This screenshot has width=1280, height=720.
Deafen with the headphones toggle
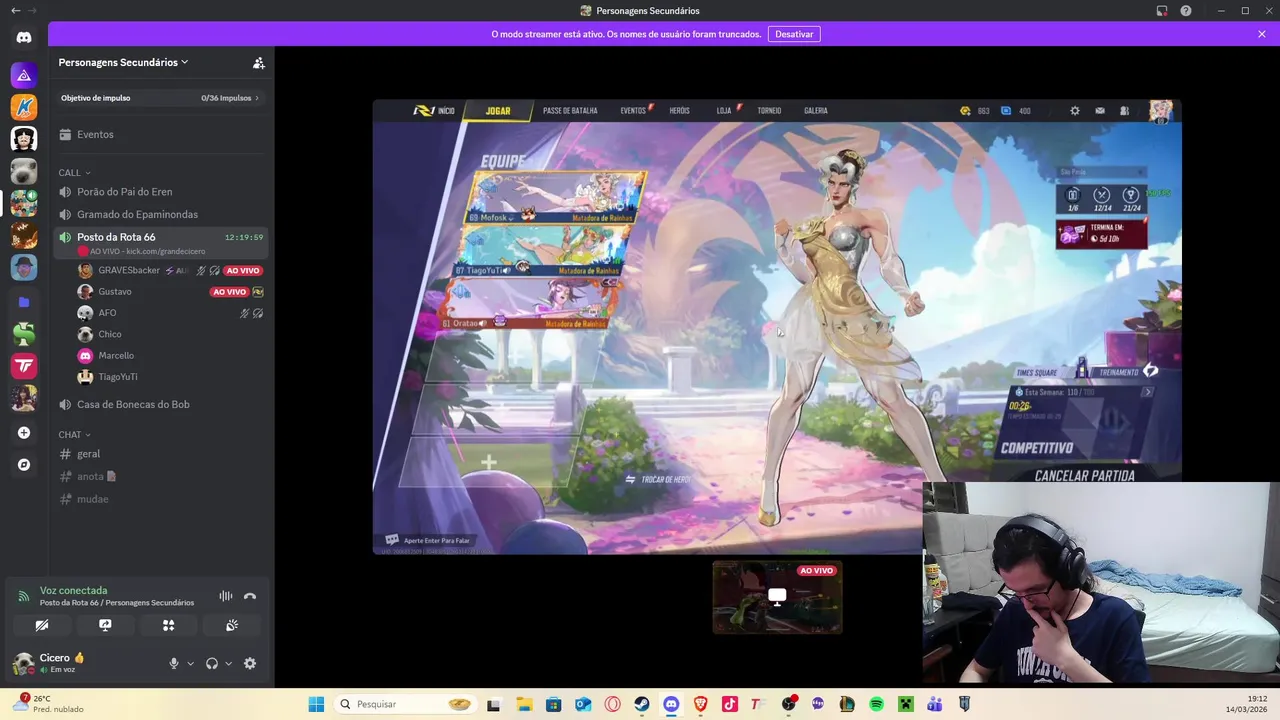pos(212,663)
